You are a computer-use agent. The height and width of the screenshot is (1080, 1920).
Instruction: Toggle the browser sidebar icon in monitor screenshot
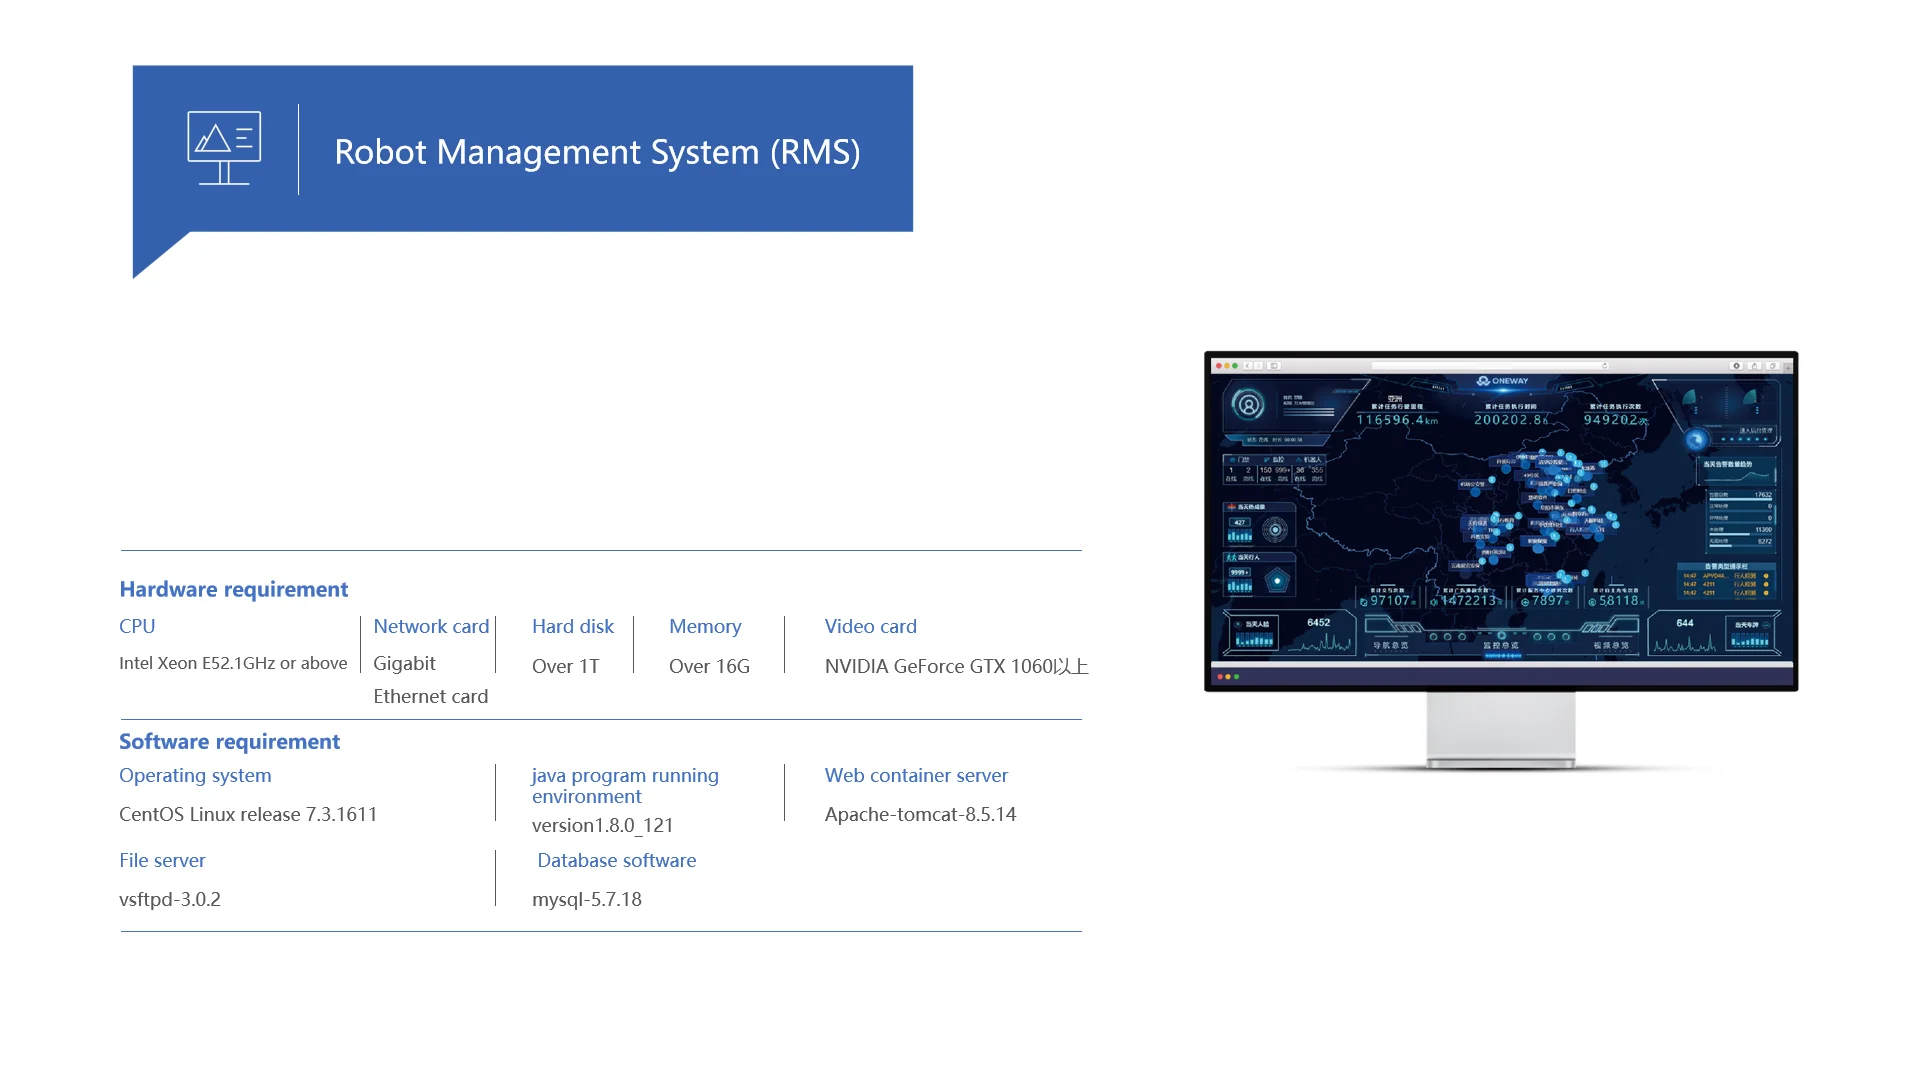1274,366
